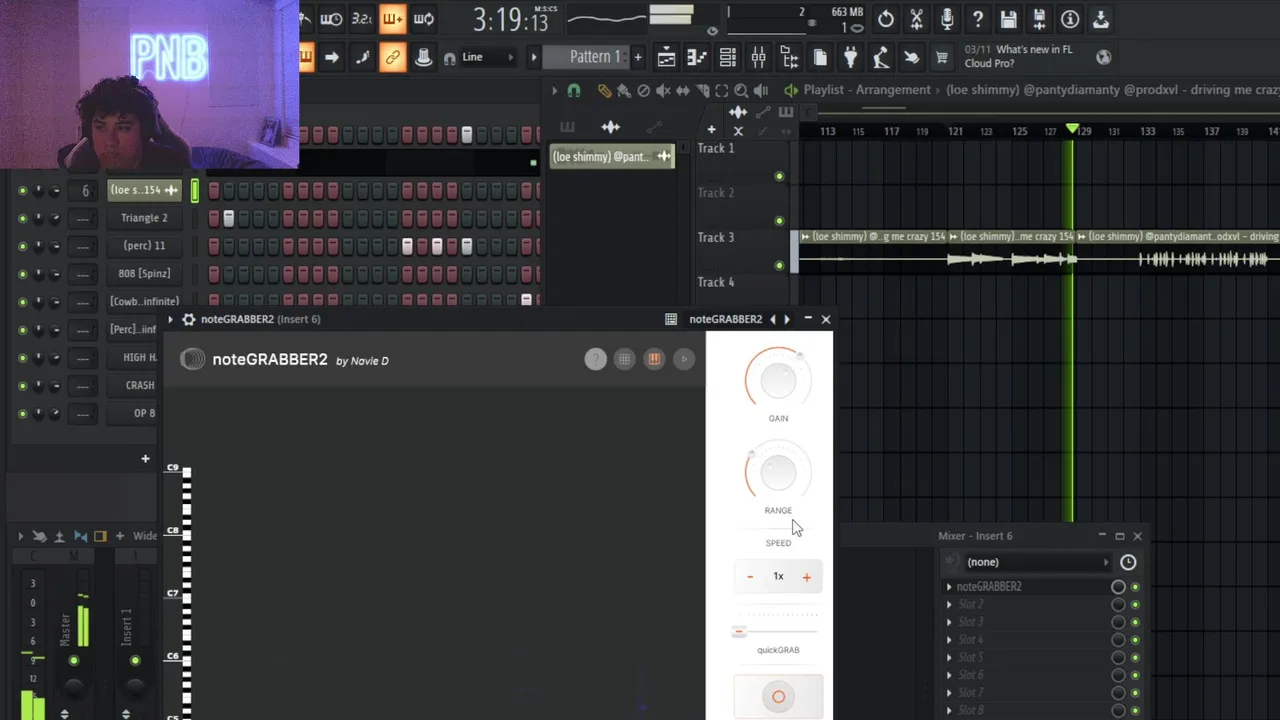Screen dimensions: 1280x720
Task: Mute the Triangle 2 channel
Action: pos(23,218)
